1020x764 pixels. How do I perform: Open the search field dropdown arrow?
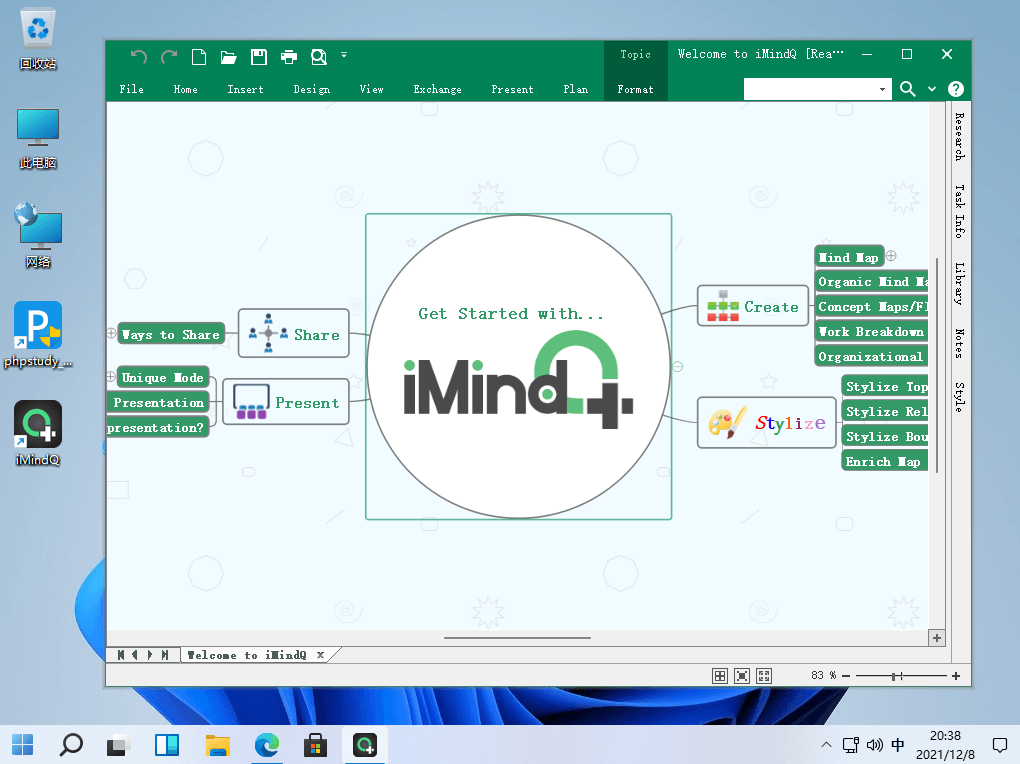pos(882,89)
